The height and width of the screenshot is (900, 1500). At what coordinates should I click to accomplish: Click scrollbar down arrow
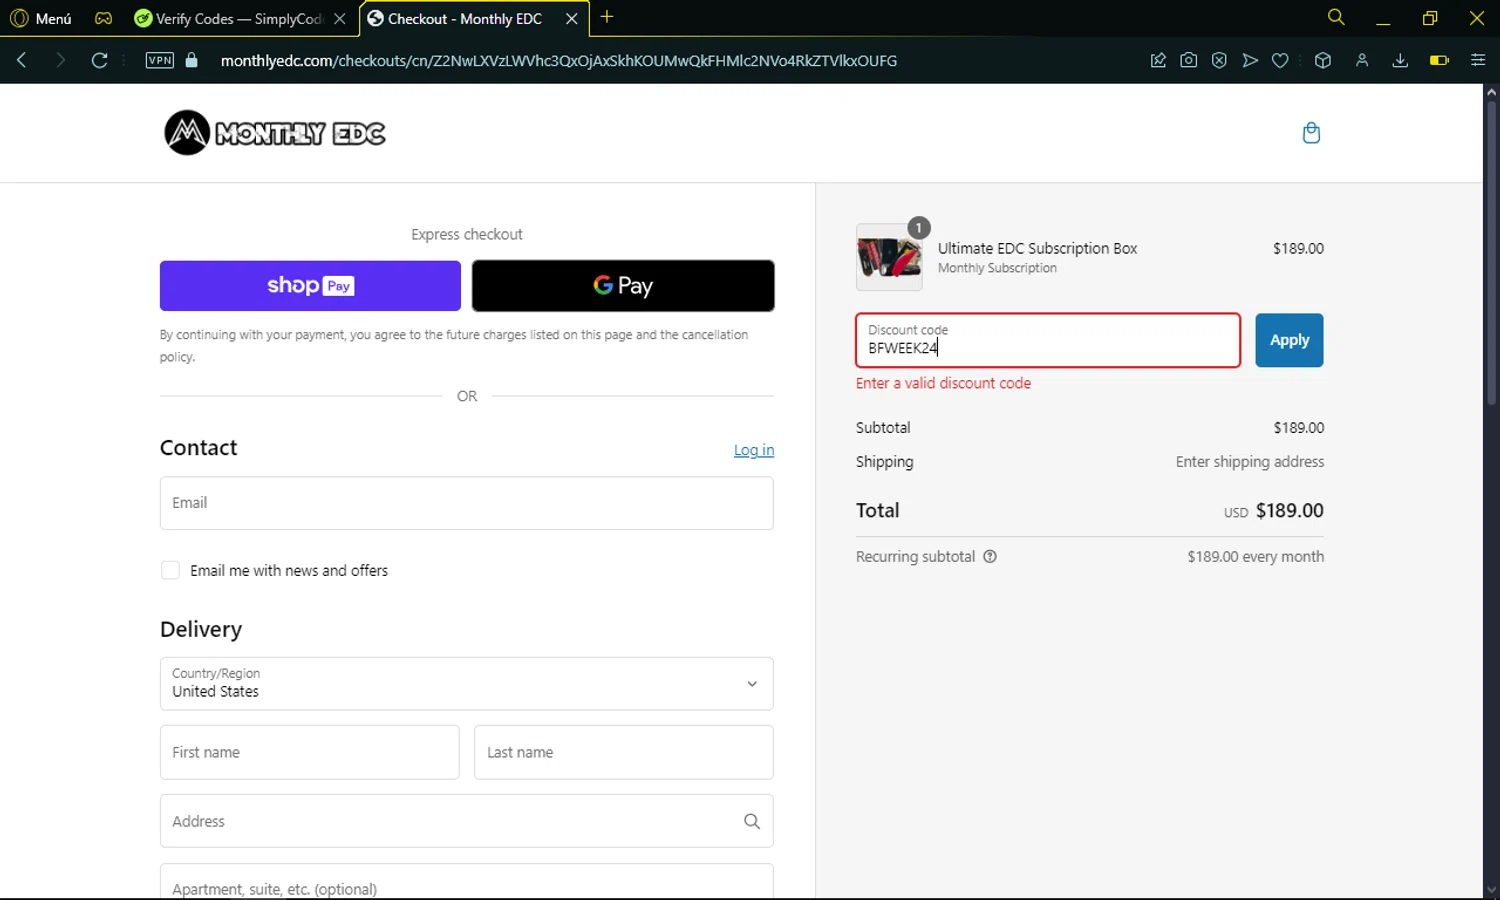[1491, 890]
